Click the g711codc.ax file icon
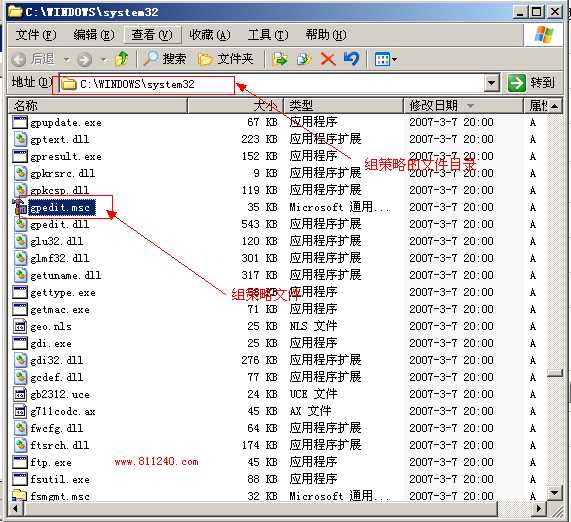Viewport: 571px width, 522px height. (20, 411)
